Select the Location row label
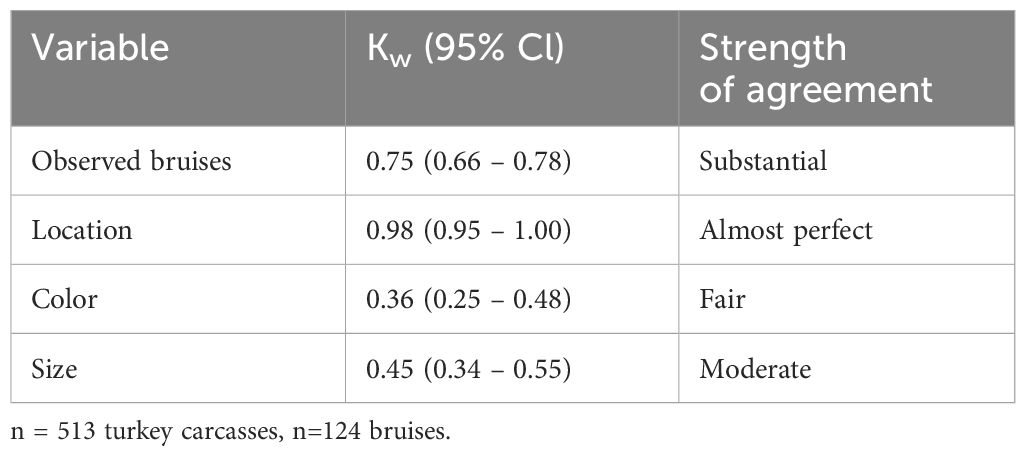 point(82,230)
